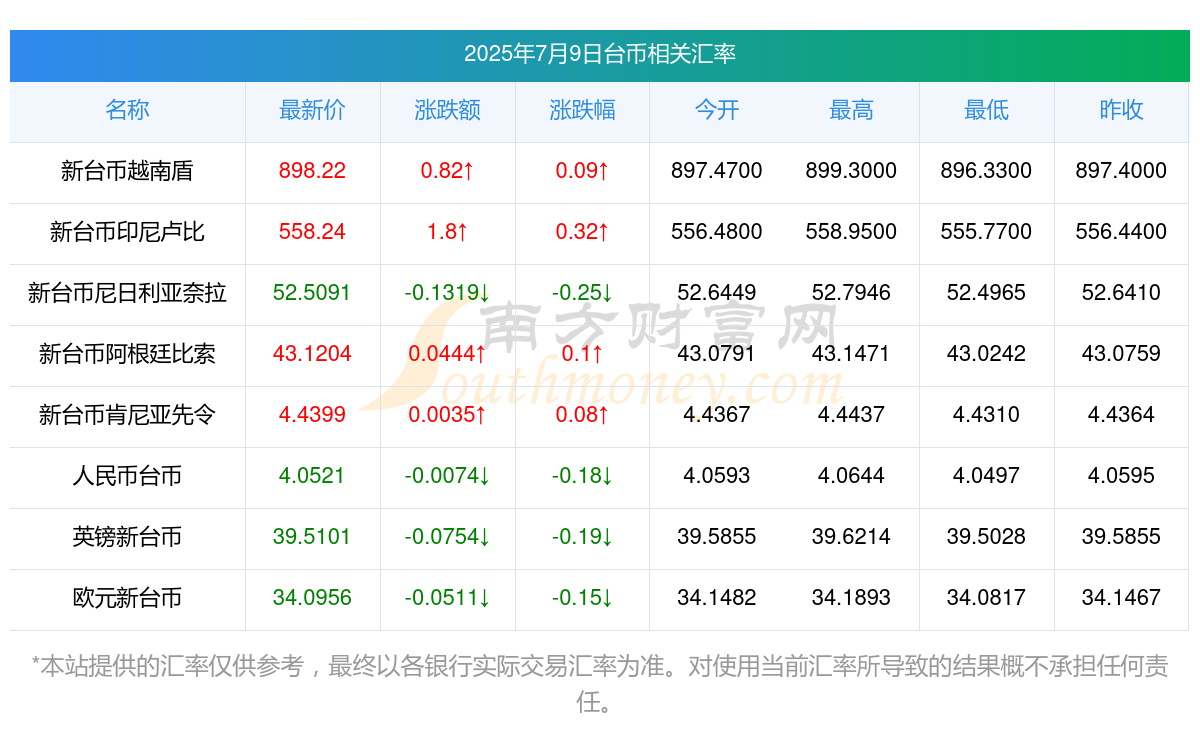Screen dimensions: 1200x733
Task: Click the disclaimer text starting *本站提供的汇率
Action: pos(600,684)
